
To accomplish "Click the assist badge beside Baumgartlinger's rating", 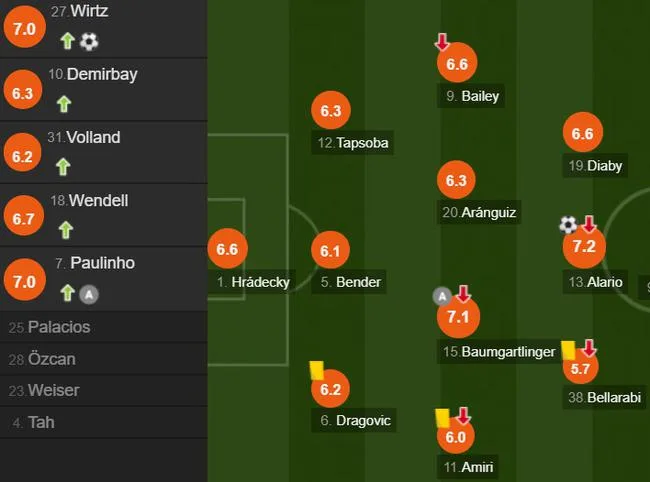I will (x=442, y=296).
